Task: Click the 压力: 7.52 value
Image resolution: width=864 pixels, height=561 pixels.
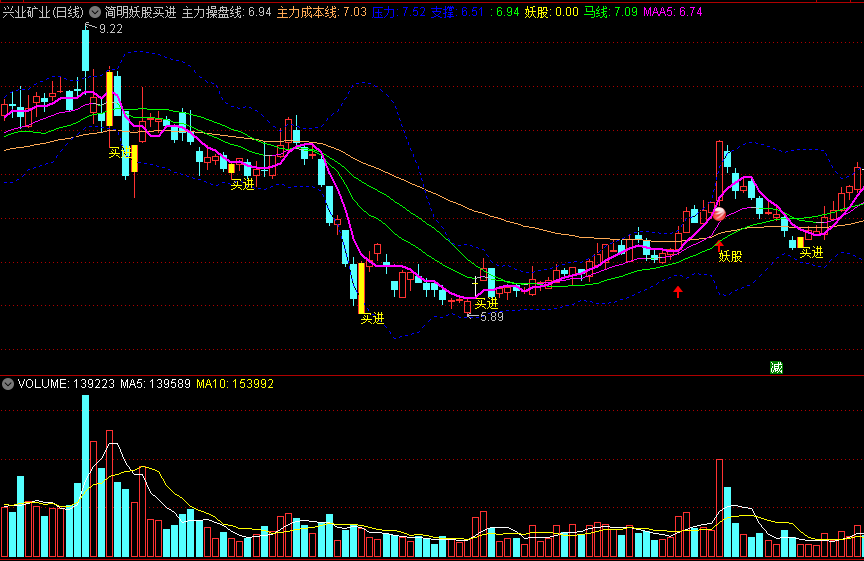Action: coord(399,12)
